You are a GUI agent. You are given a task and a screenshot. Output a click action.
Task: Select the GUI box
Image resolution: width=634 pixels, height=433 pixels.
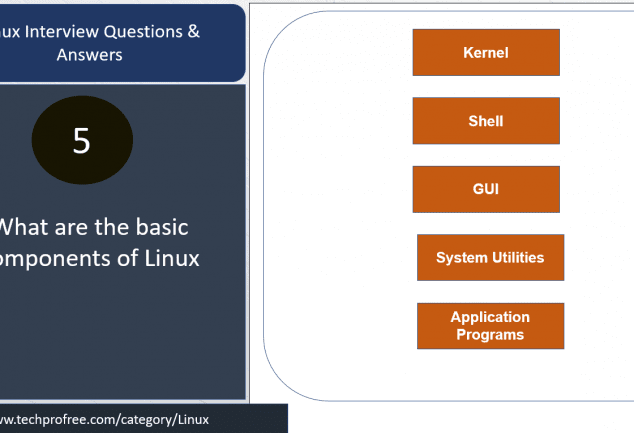pyautogui.click(x=486, y=189)
